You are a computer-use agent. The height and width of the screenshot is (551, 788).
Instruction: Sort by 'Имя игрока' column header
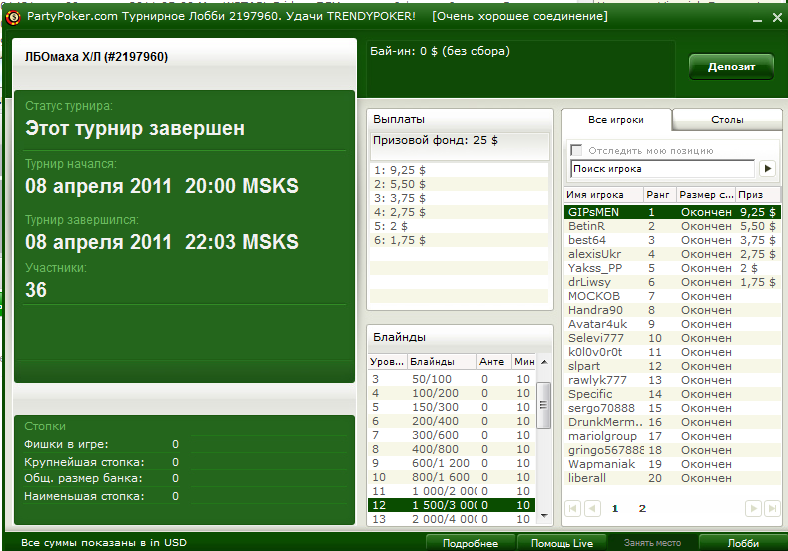coord(604,195)
